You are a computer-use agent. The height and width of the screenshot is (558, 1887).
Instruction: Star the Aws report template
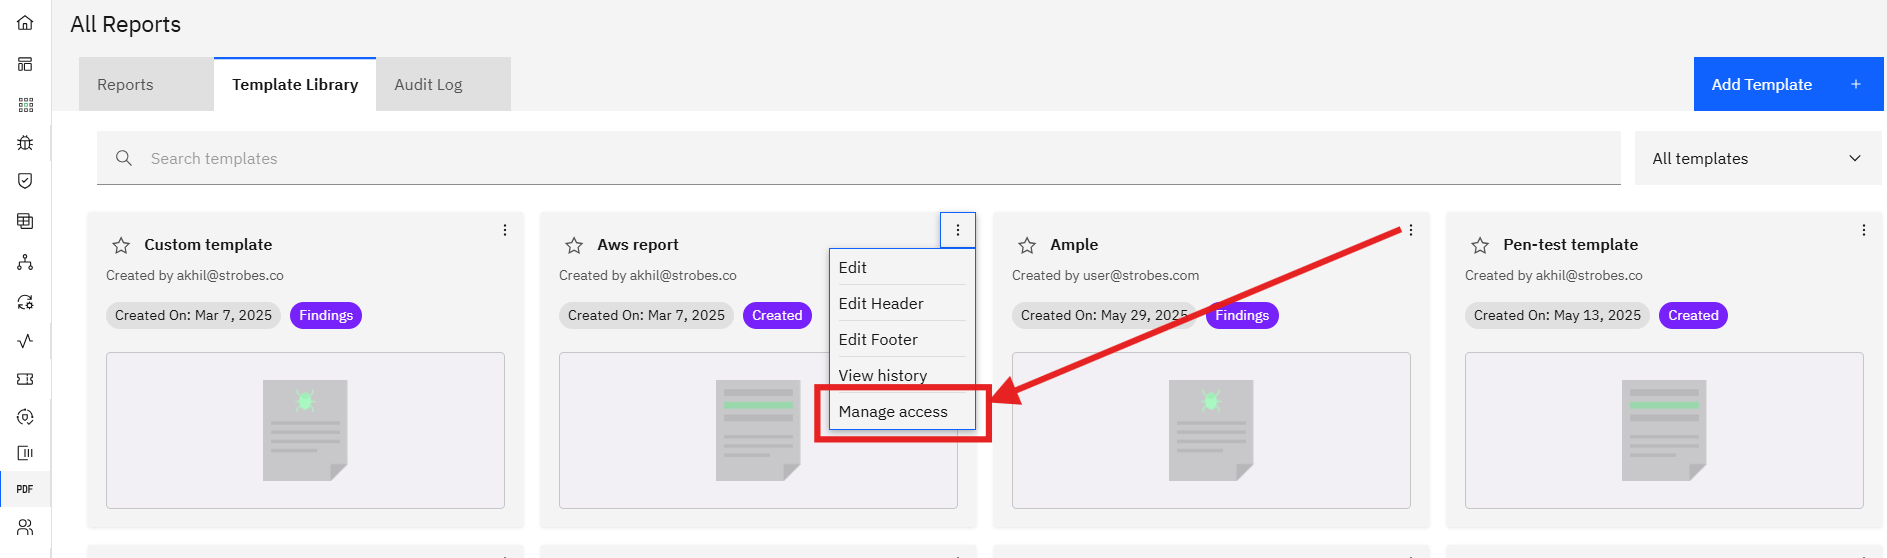(x=574, y=245)
